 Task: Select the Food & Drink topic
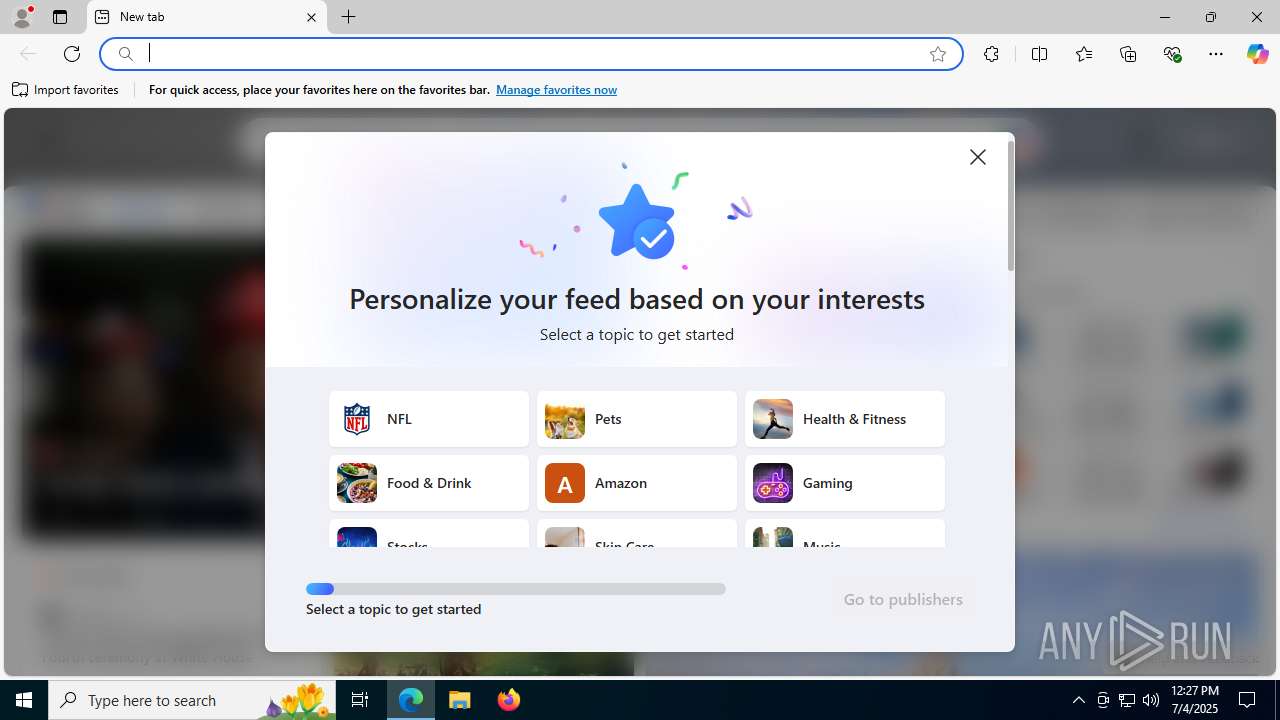pyautogui.click(x=429, y=483)
